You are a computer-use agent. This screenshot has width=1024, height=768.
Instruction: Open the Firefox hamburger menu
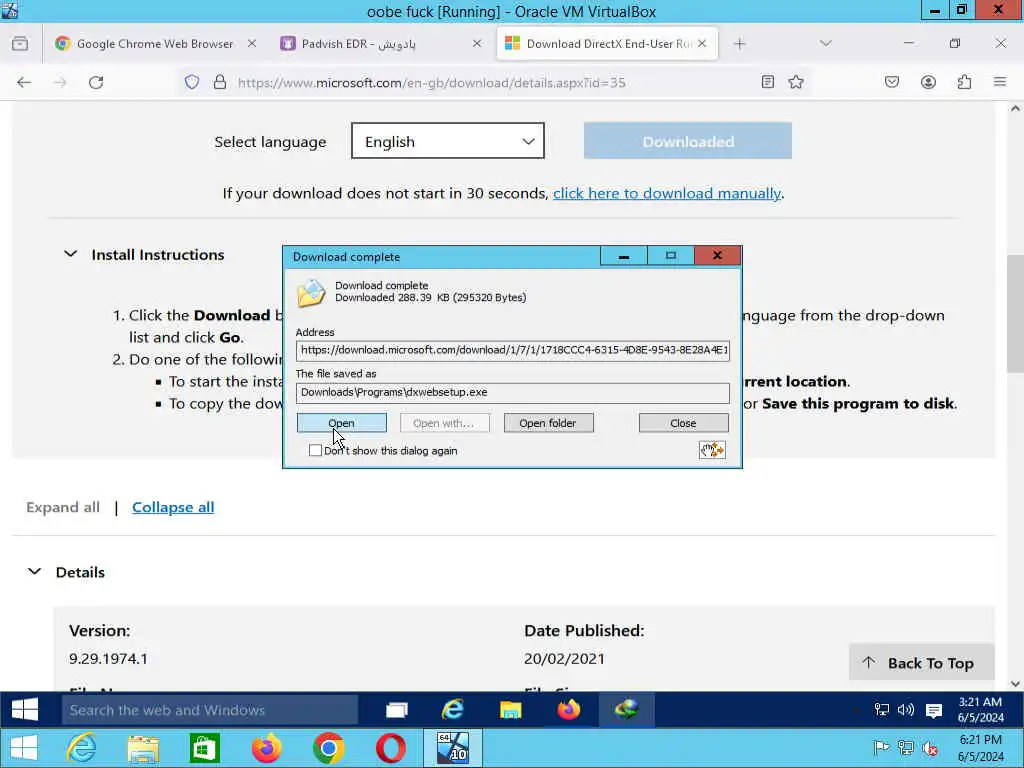pyautogui.click(x=1000, y=82)
